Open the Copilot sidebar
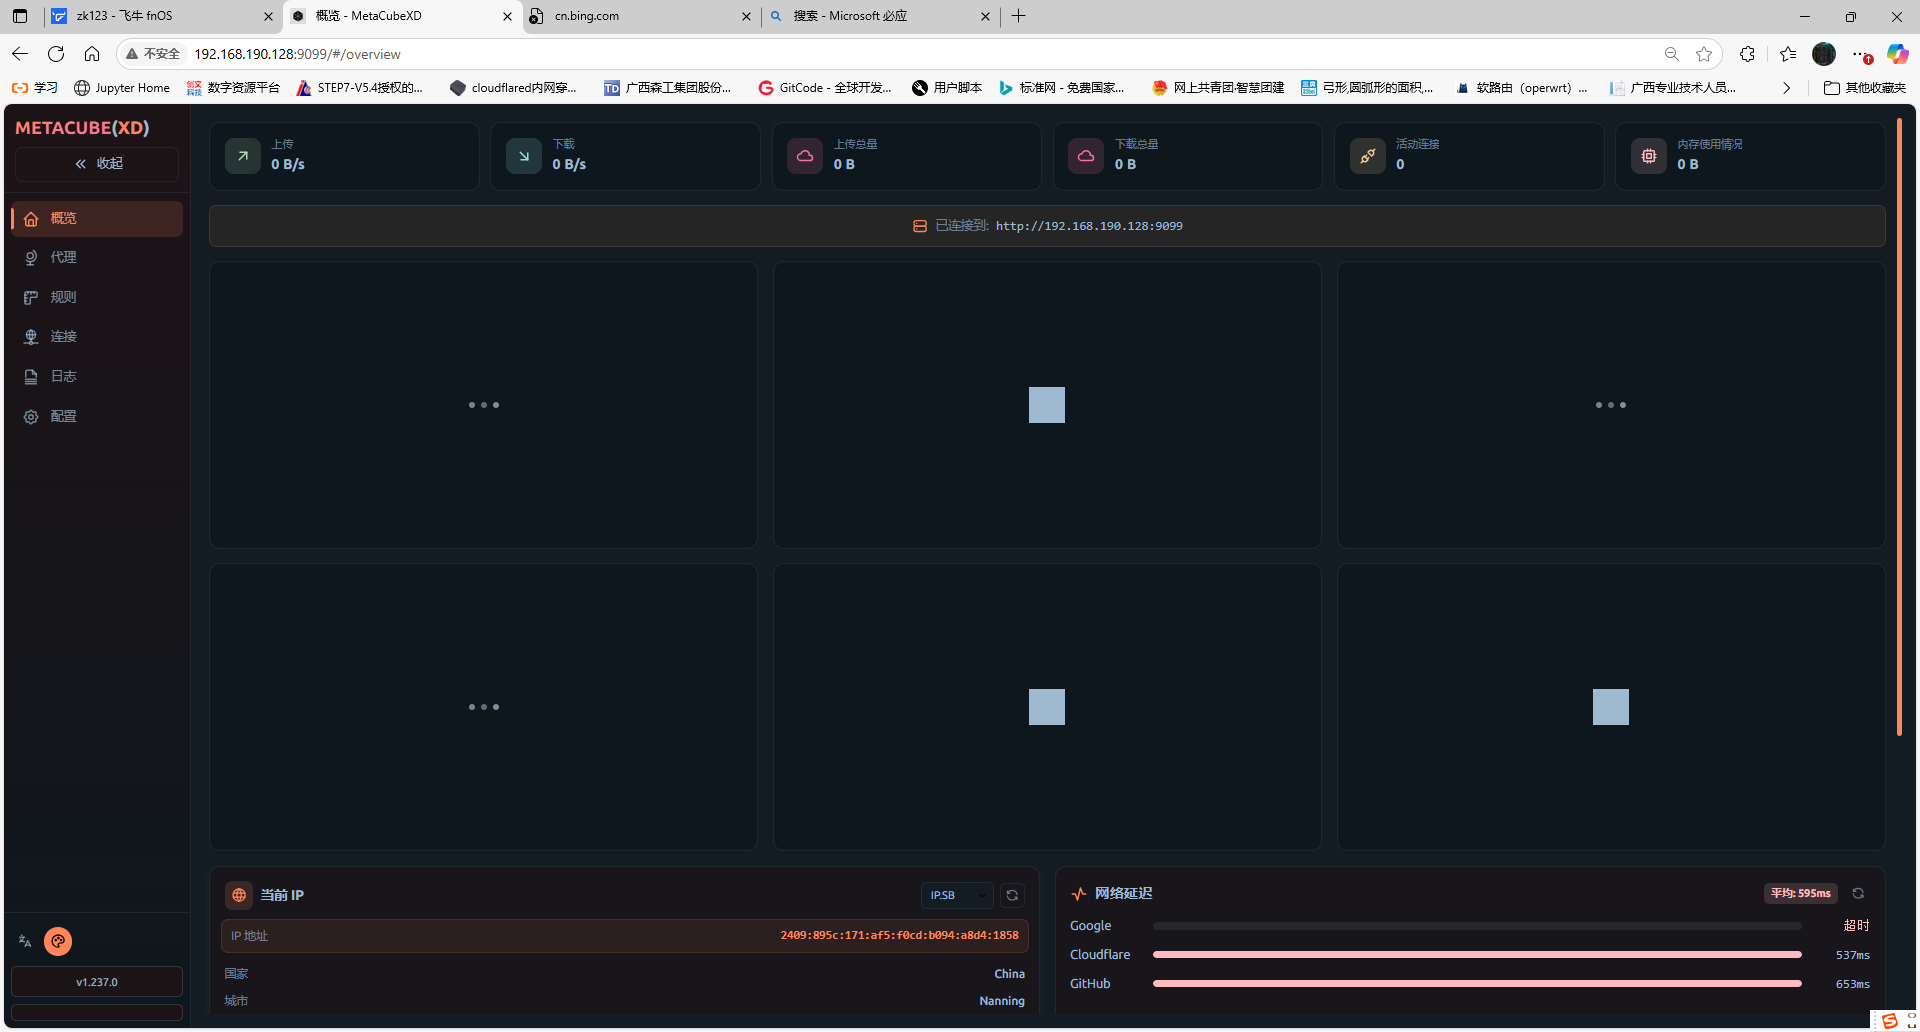1920x1032 pixels. click(1897, 54)
